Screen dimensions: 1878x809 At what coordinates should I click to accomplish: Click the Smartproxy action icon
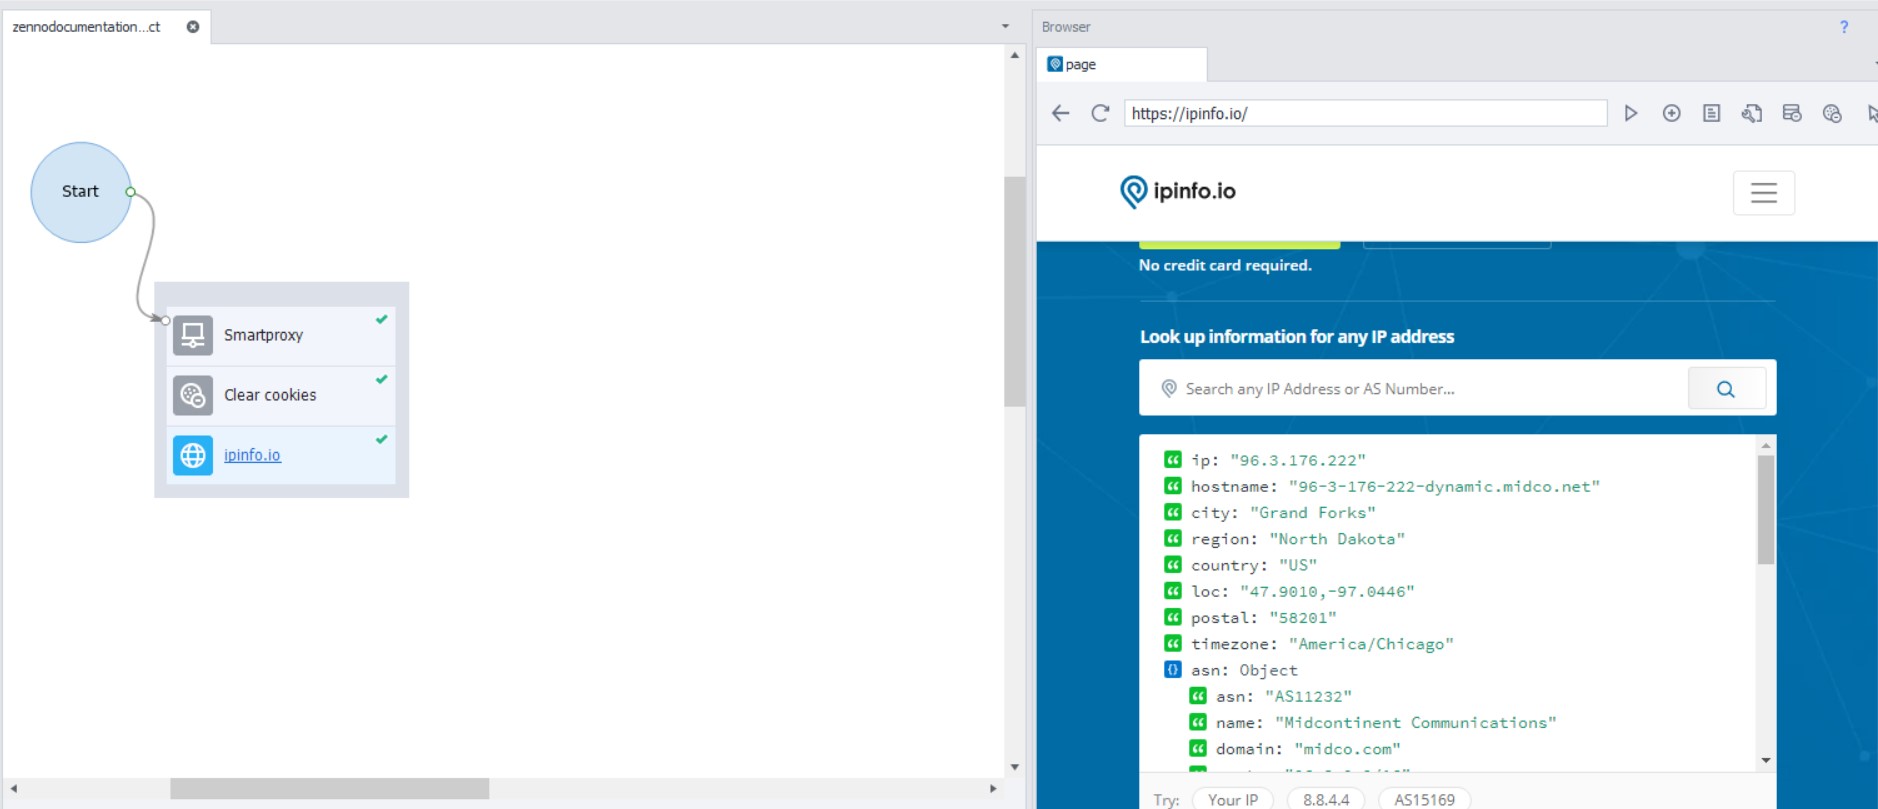[193, 335]
